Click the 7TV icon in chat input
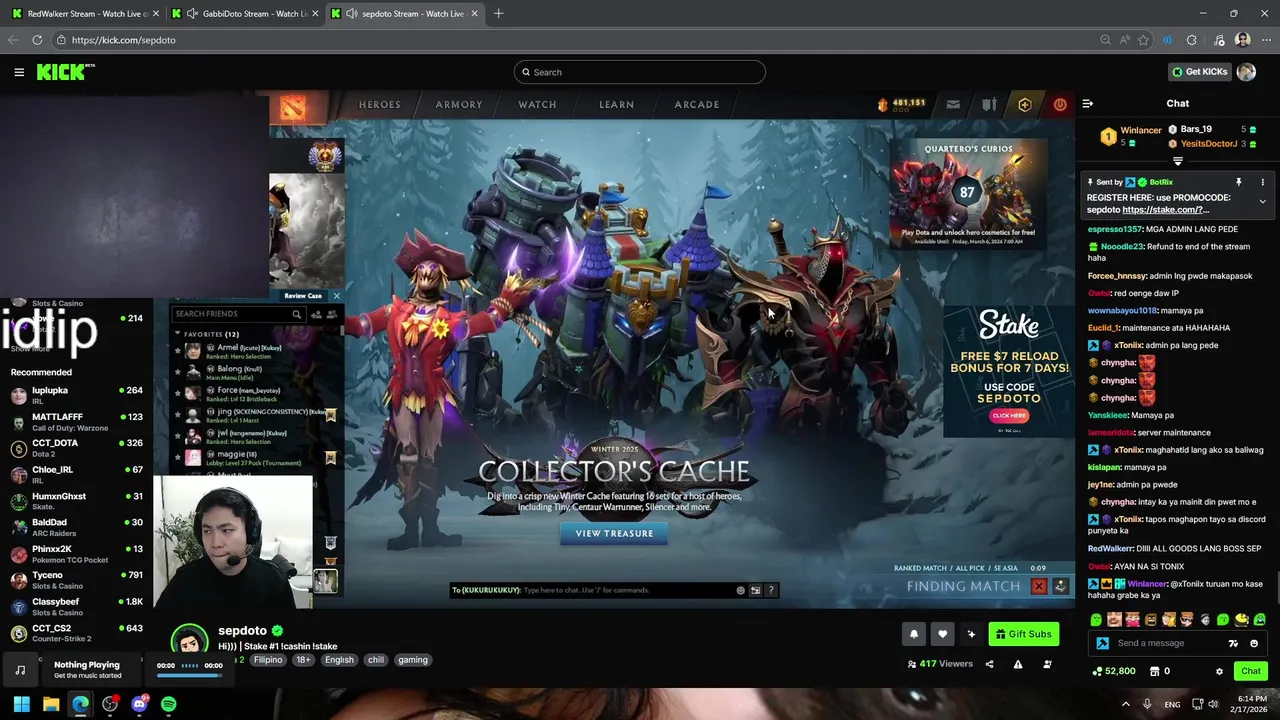Screen dimensions: 1280x720 tap(1234, 643)
